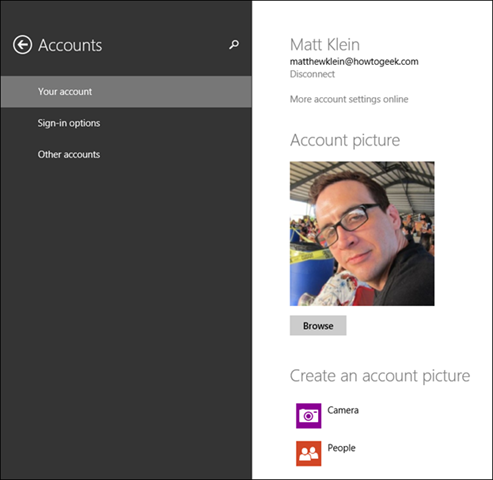This screenshot has width=493, height=480.
Task: Click the current account picture thumbnail
Action: (x=362, y=234)
